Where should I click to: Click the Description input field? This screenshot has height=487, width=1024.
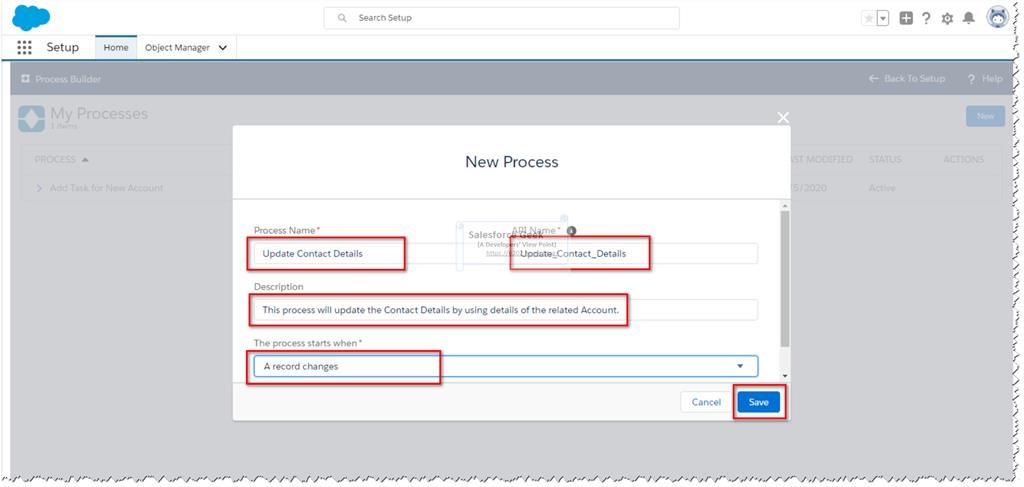pos(505,309)
